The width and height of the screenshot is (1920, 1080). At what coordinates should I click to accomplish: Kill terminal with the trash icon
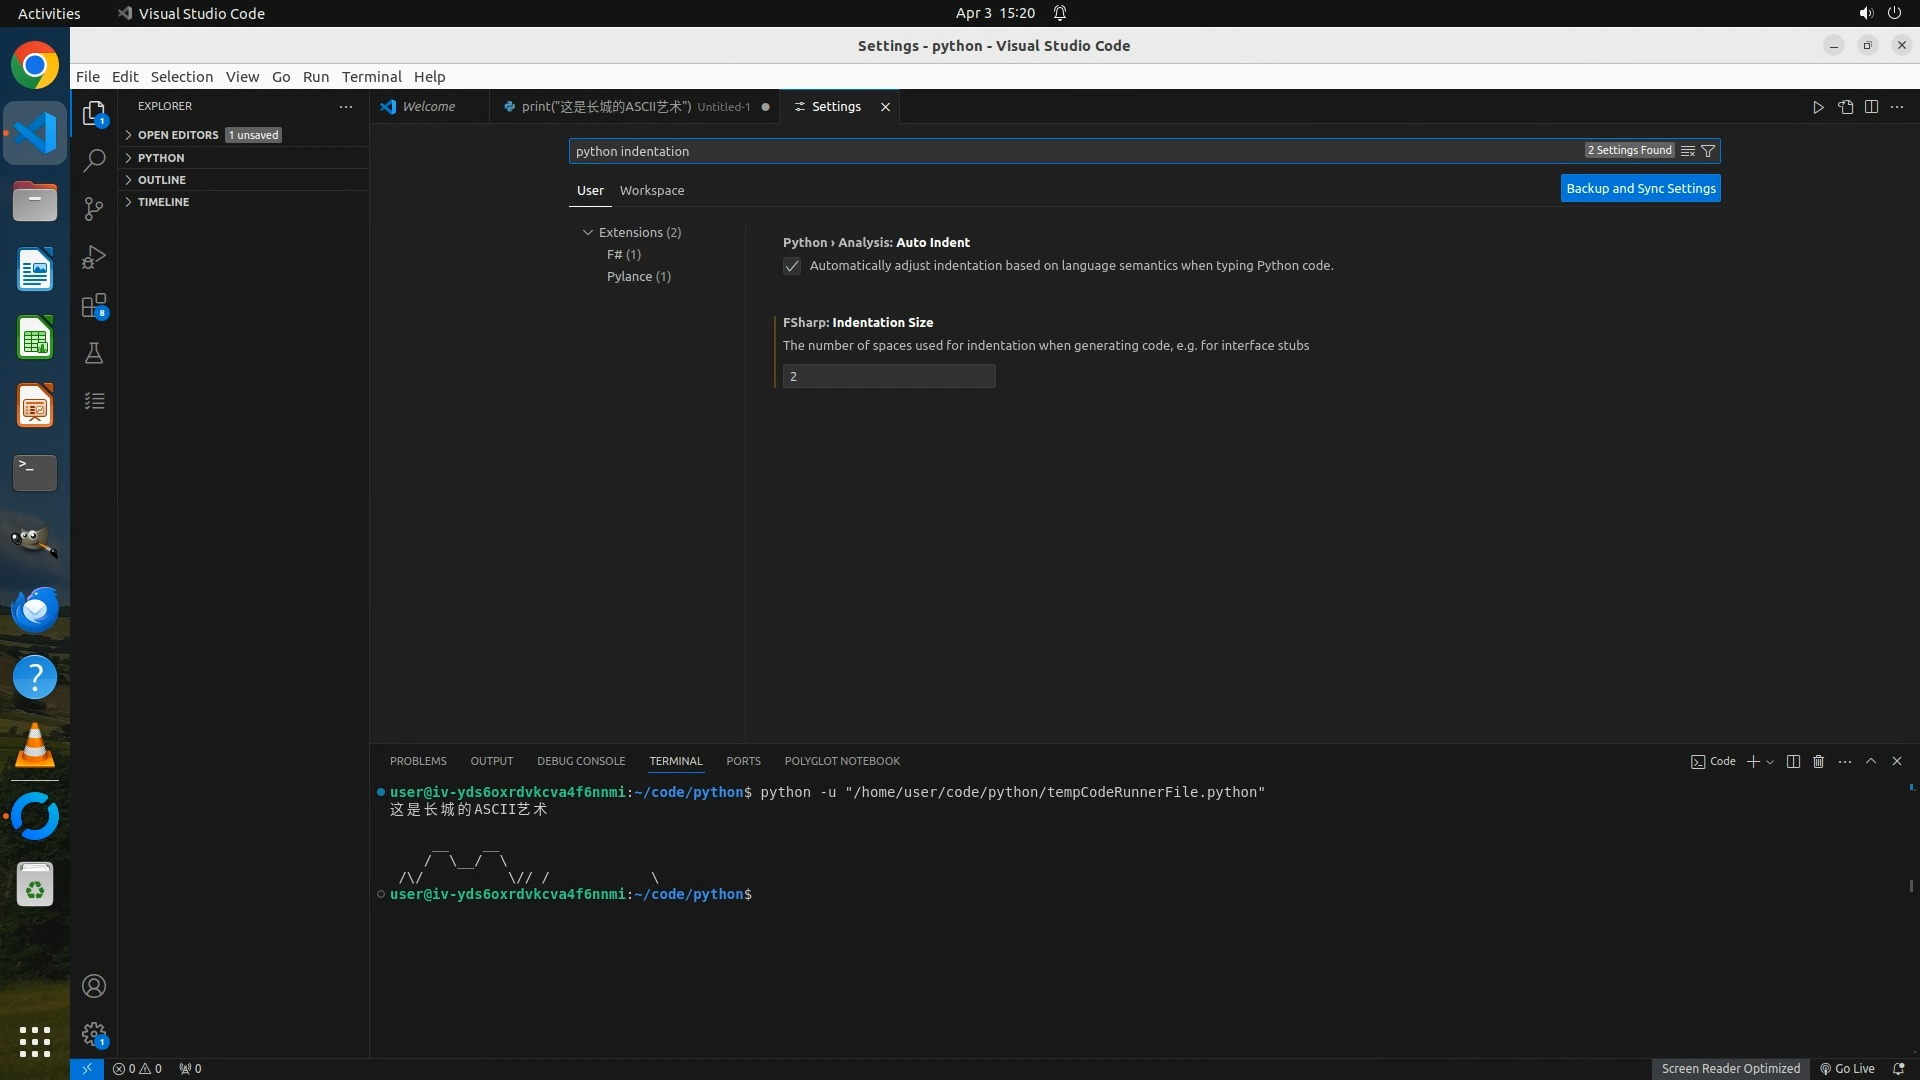click(1818, 761)
